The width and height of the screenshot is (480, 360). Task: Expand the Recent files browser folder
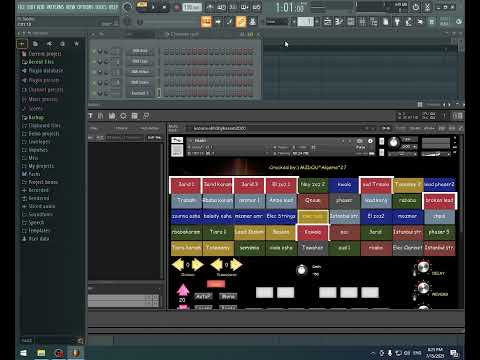pyautogui.click(x=38, y=62)
